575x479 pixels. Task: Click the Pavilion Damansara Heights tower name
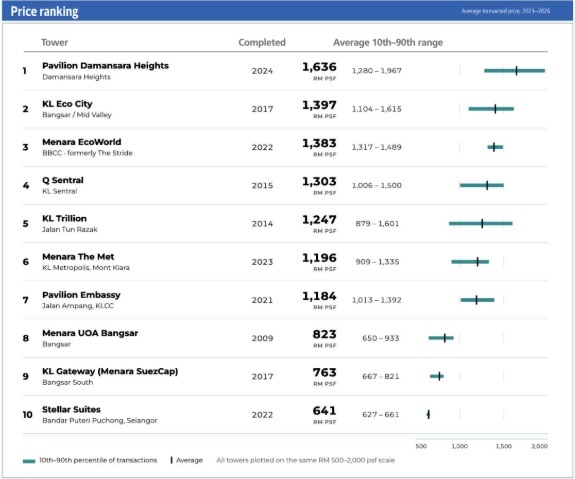[x=105, y=66]
